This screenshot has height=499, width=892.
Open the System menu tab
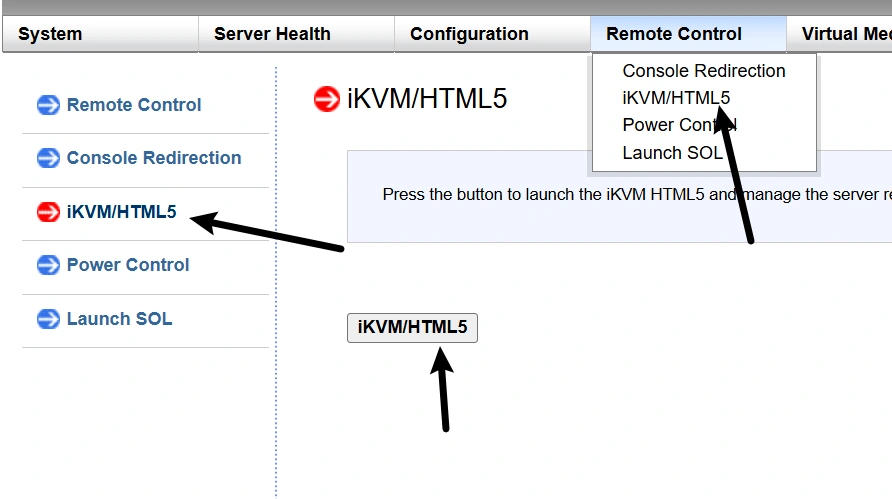pyautogui.click(x=50, y=34)
